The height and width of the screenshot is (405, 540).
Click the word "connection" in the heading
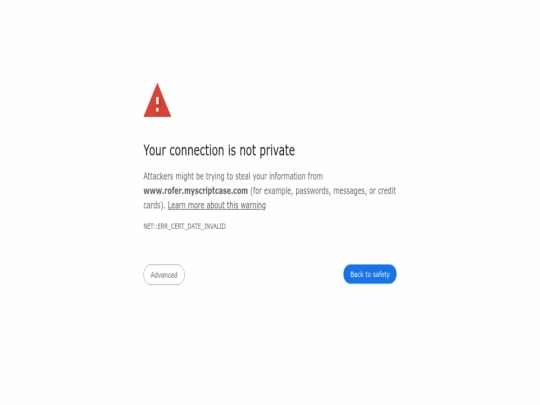(x=197, y=150)
